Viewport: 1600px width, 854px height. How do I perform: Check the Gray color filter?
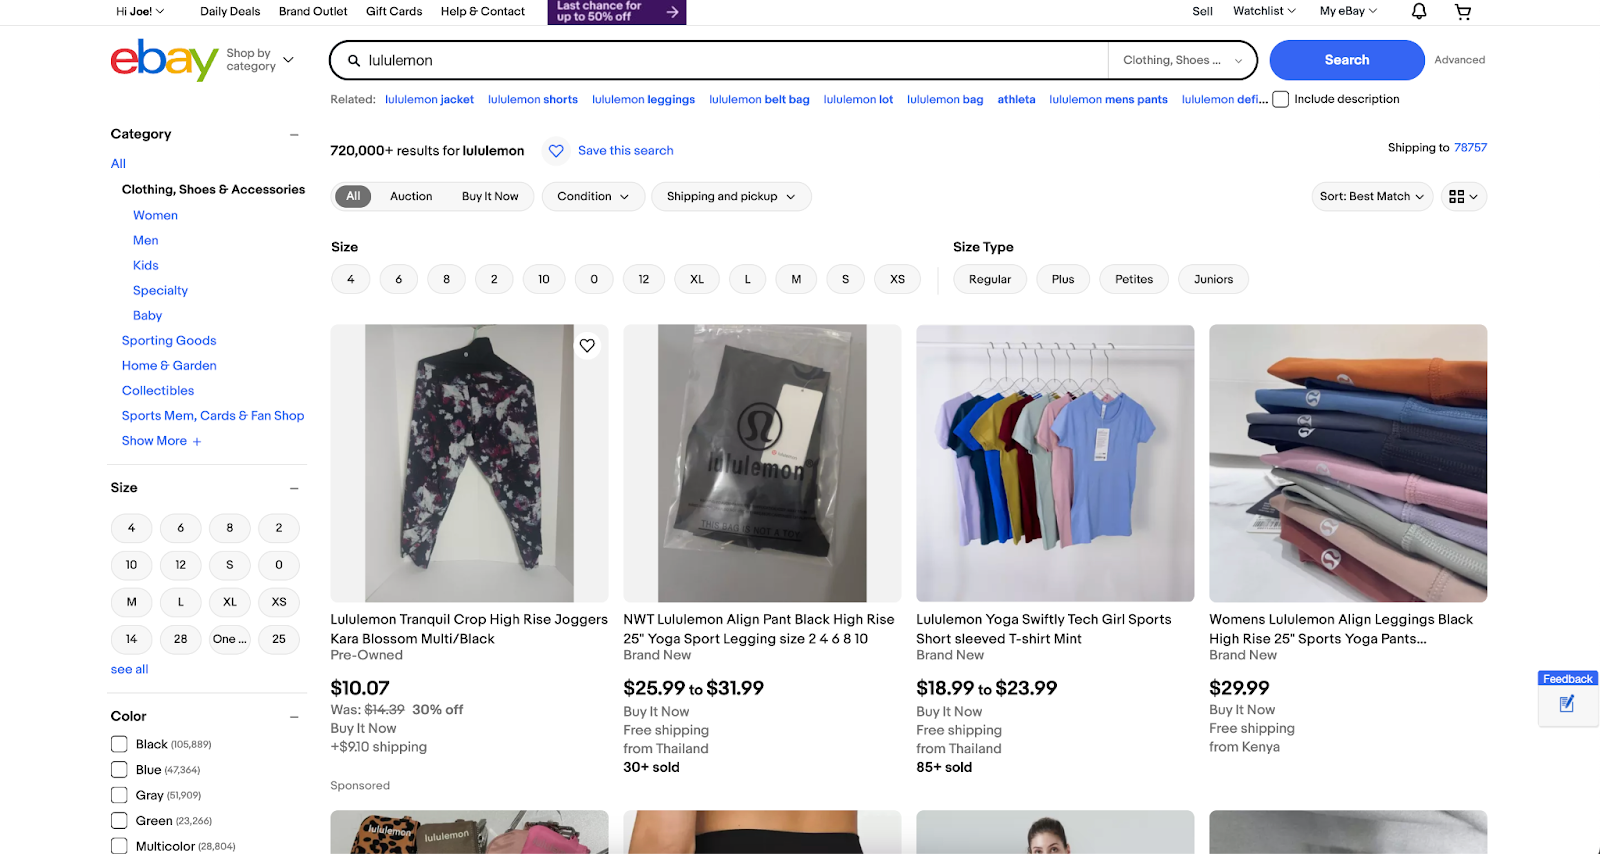click(119, 795)
